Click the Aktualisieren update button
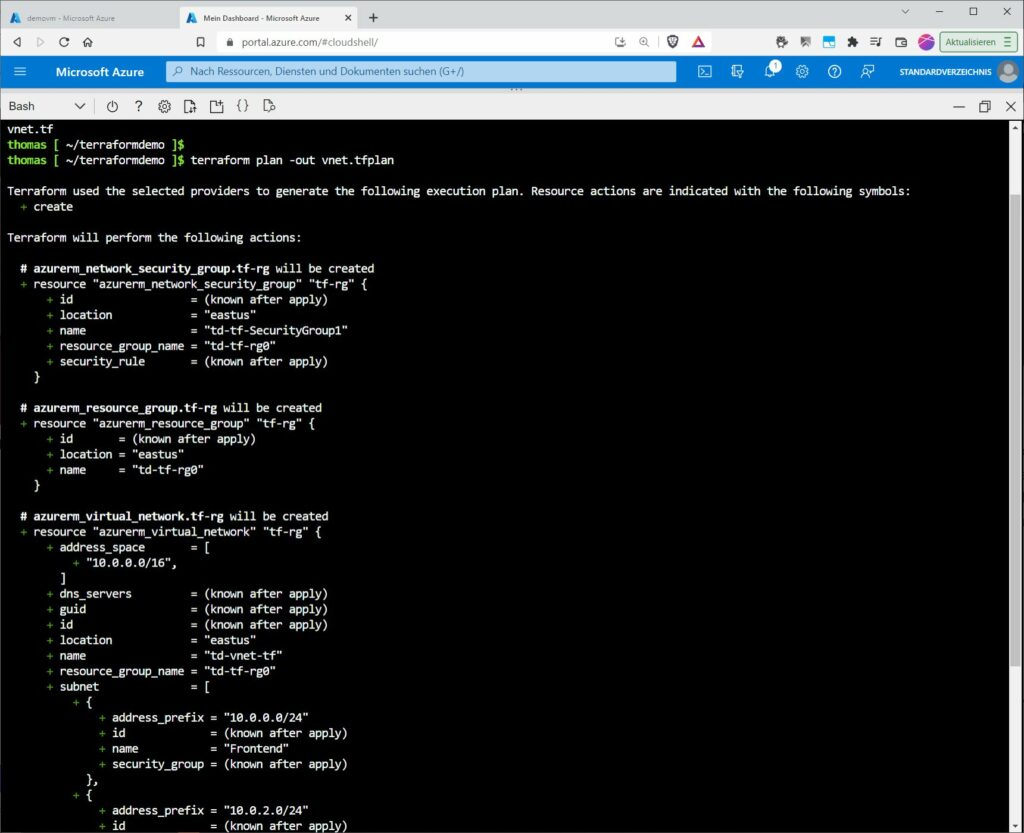 tap(978, 42)
